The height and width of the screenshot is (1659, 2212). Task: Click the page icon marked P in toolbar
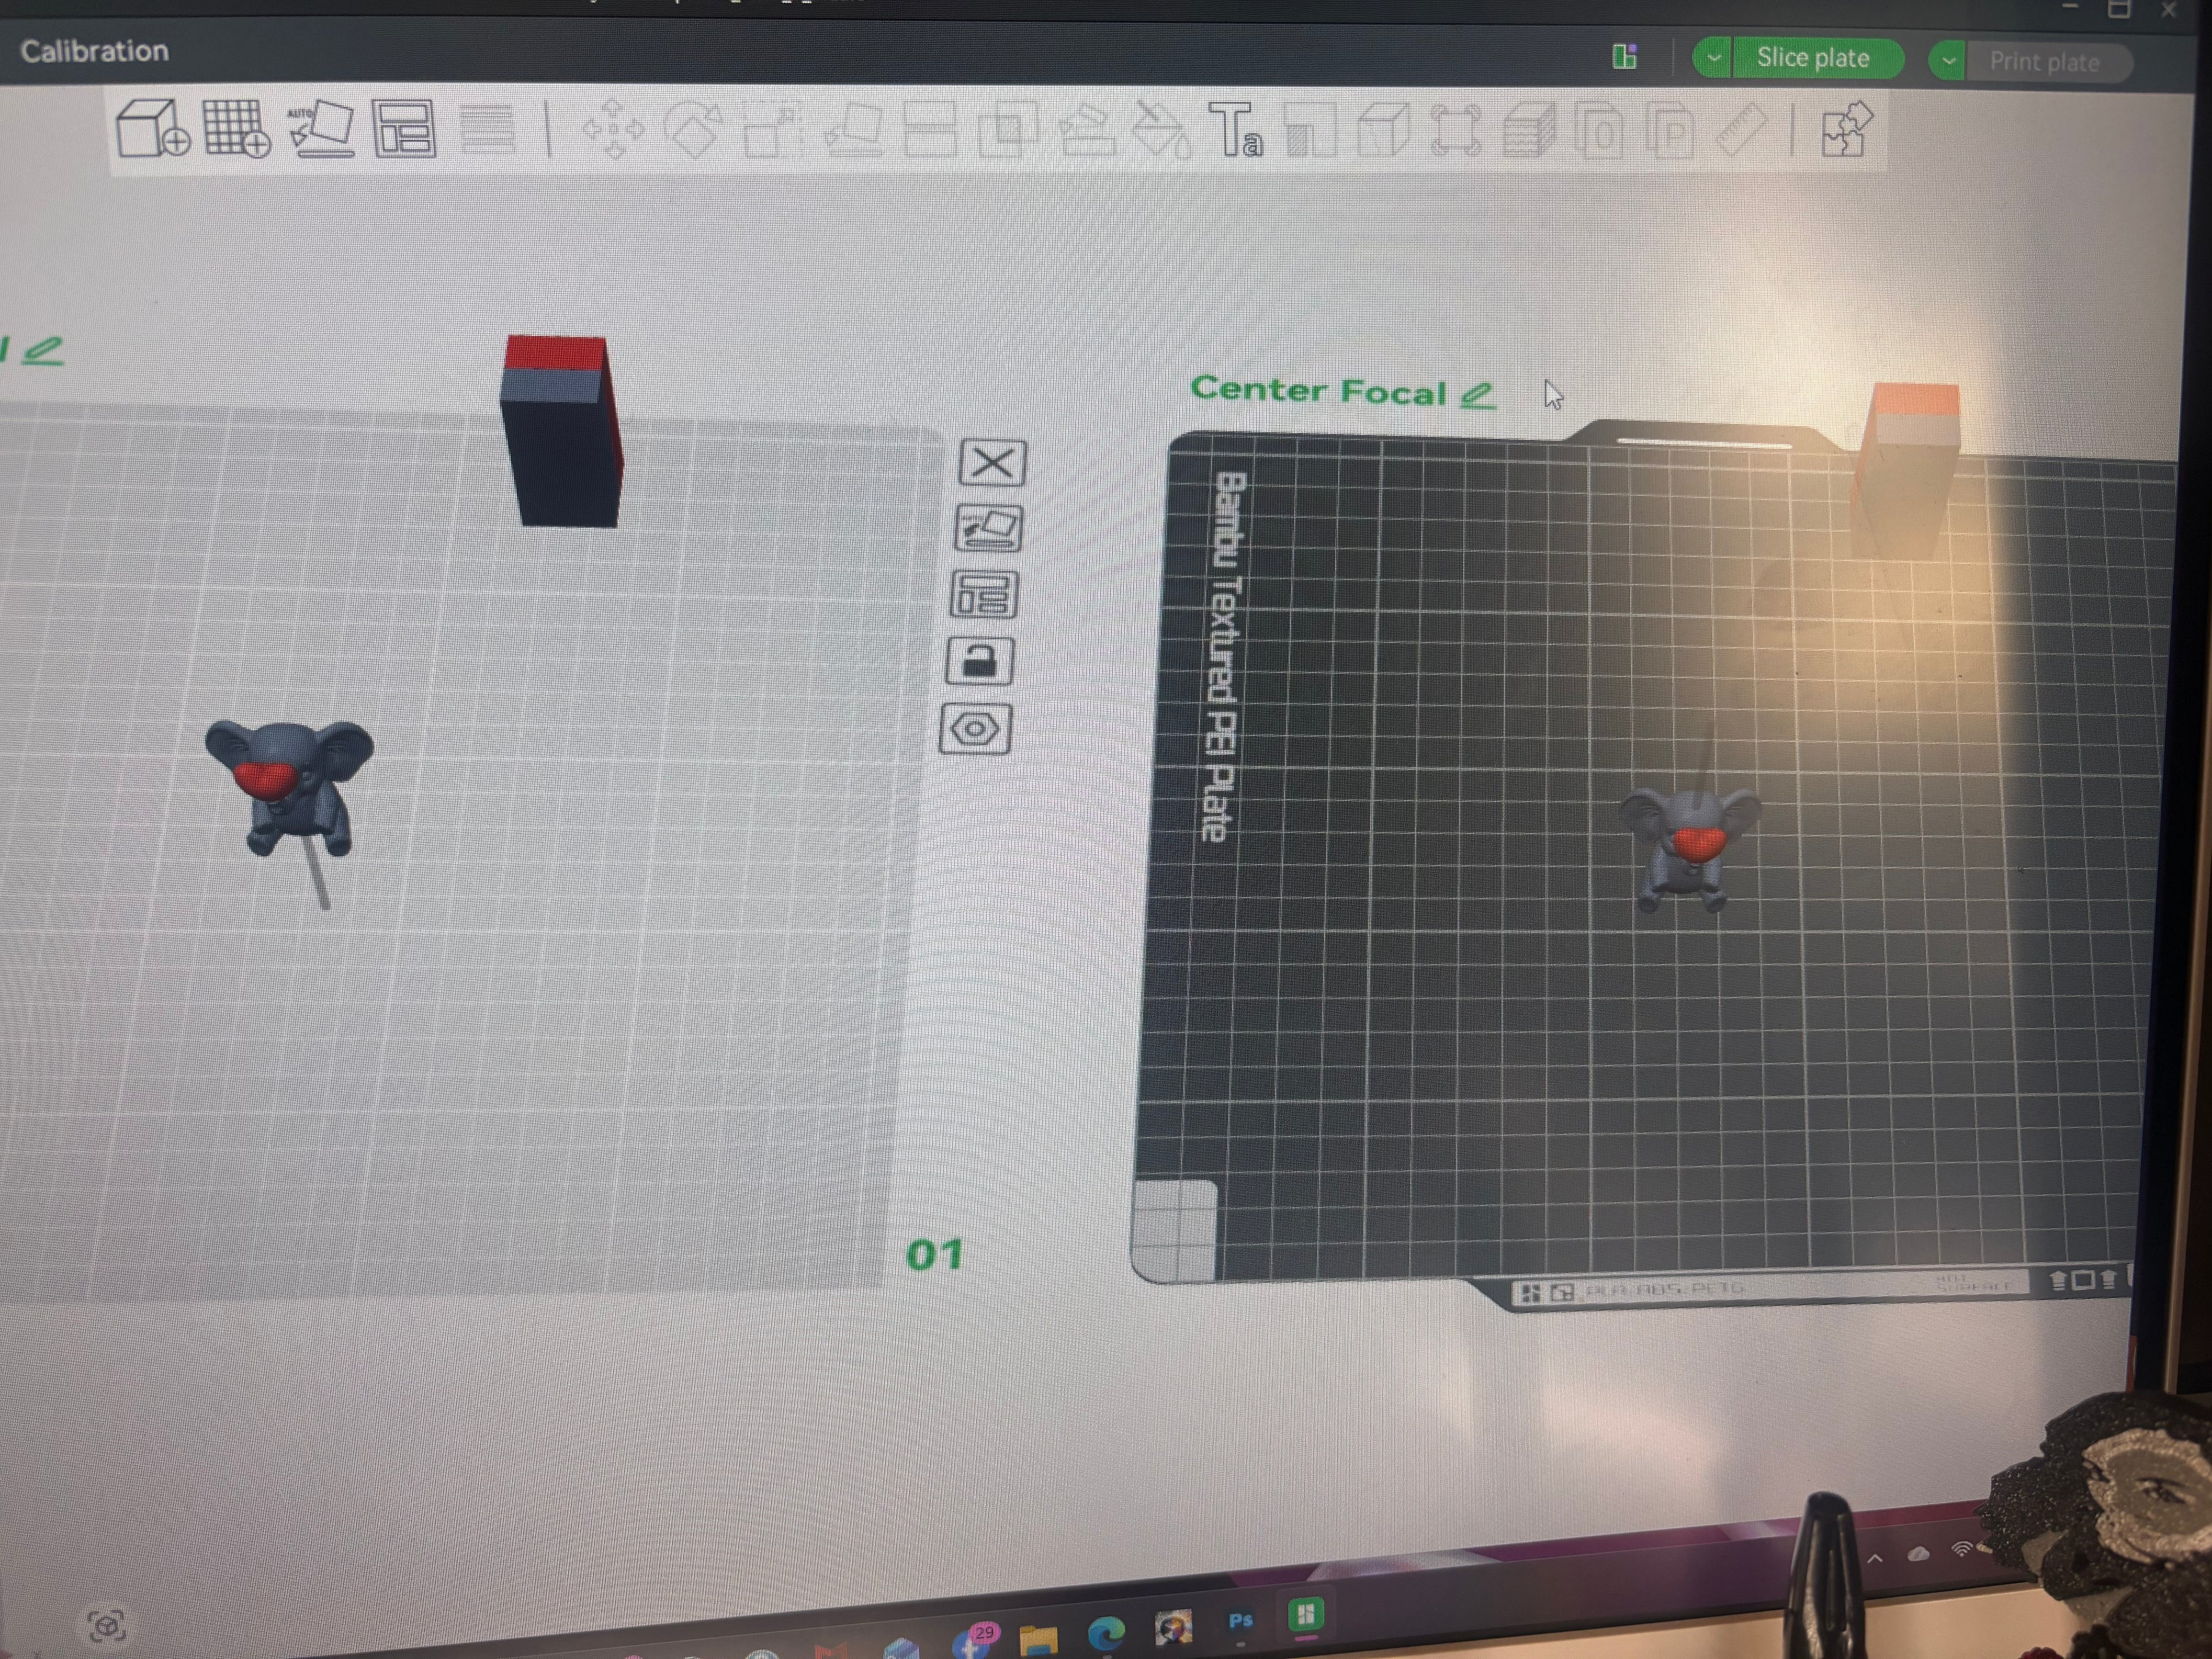1670,131
